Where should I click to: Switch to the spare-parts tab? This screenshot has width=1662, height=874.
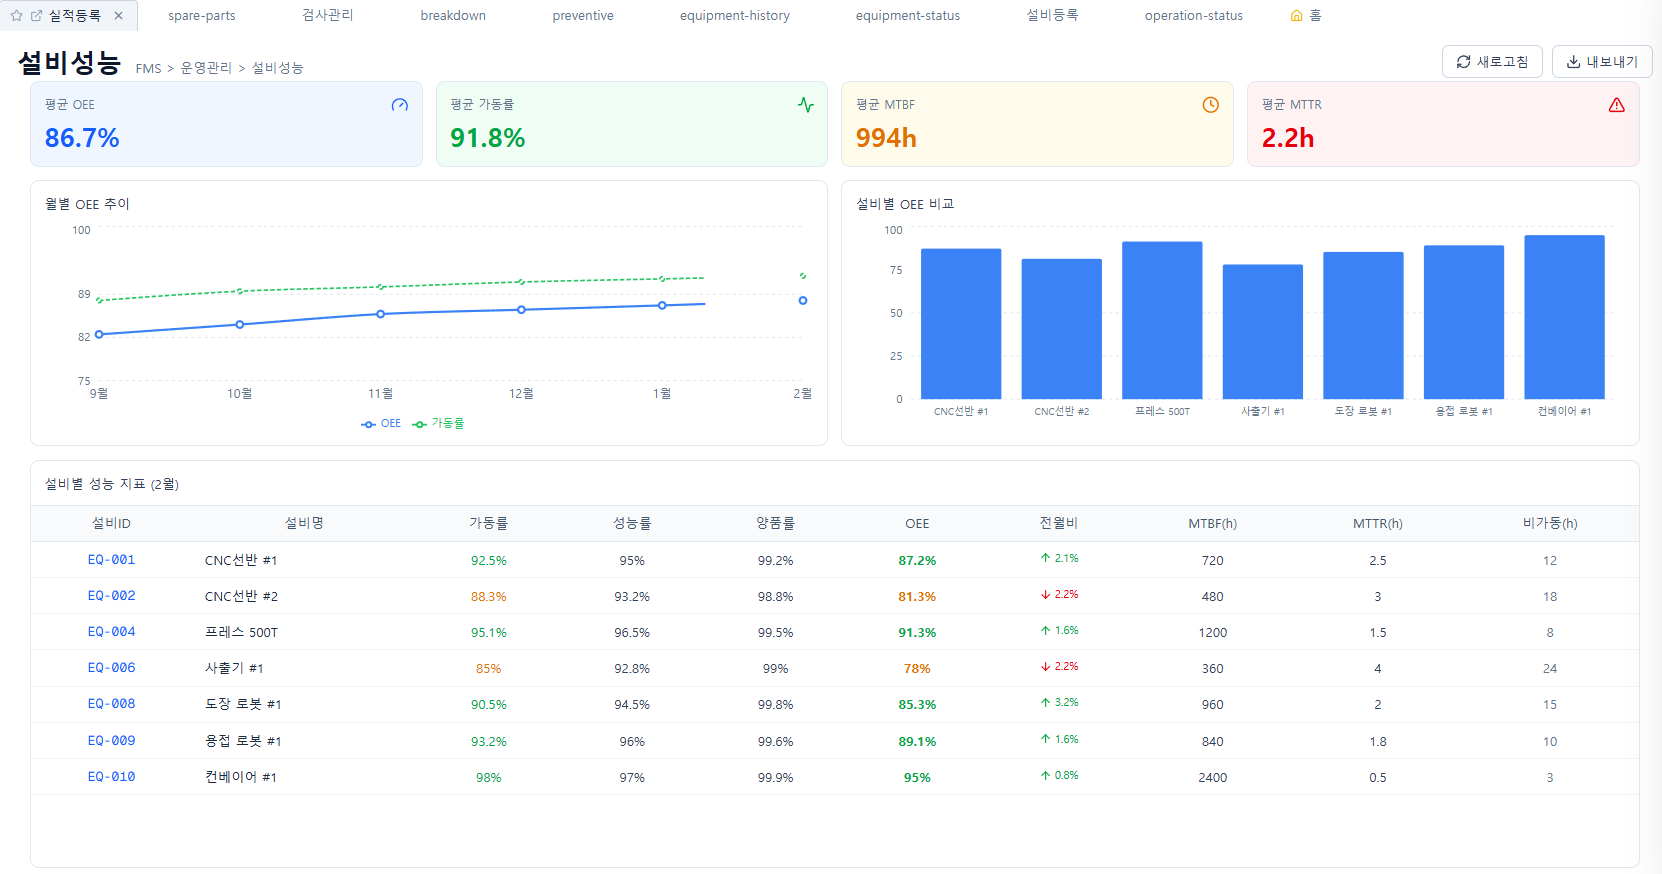[202, 16]
